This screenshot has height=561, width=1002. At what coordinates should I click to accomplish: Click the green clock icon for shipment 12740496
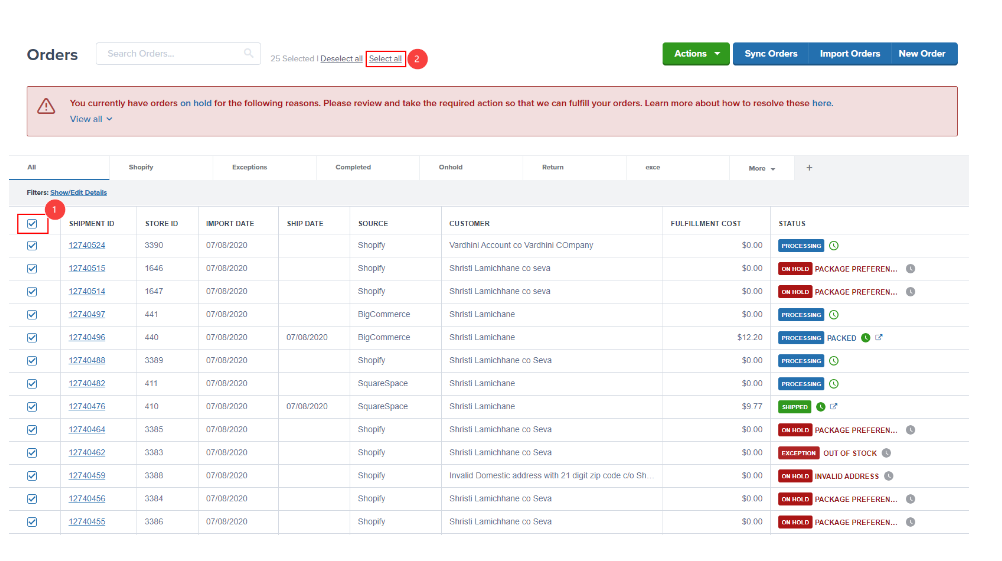coord(865,337)
